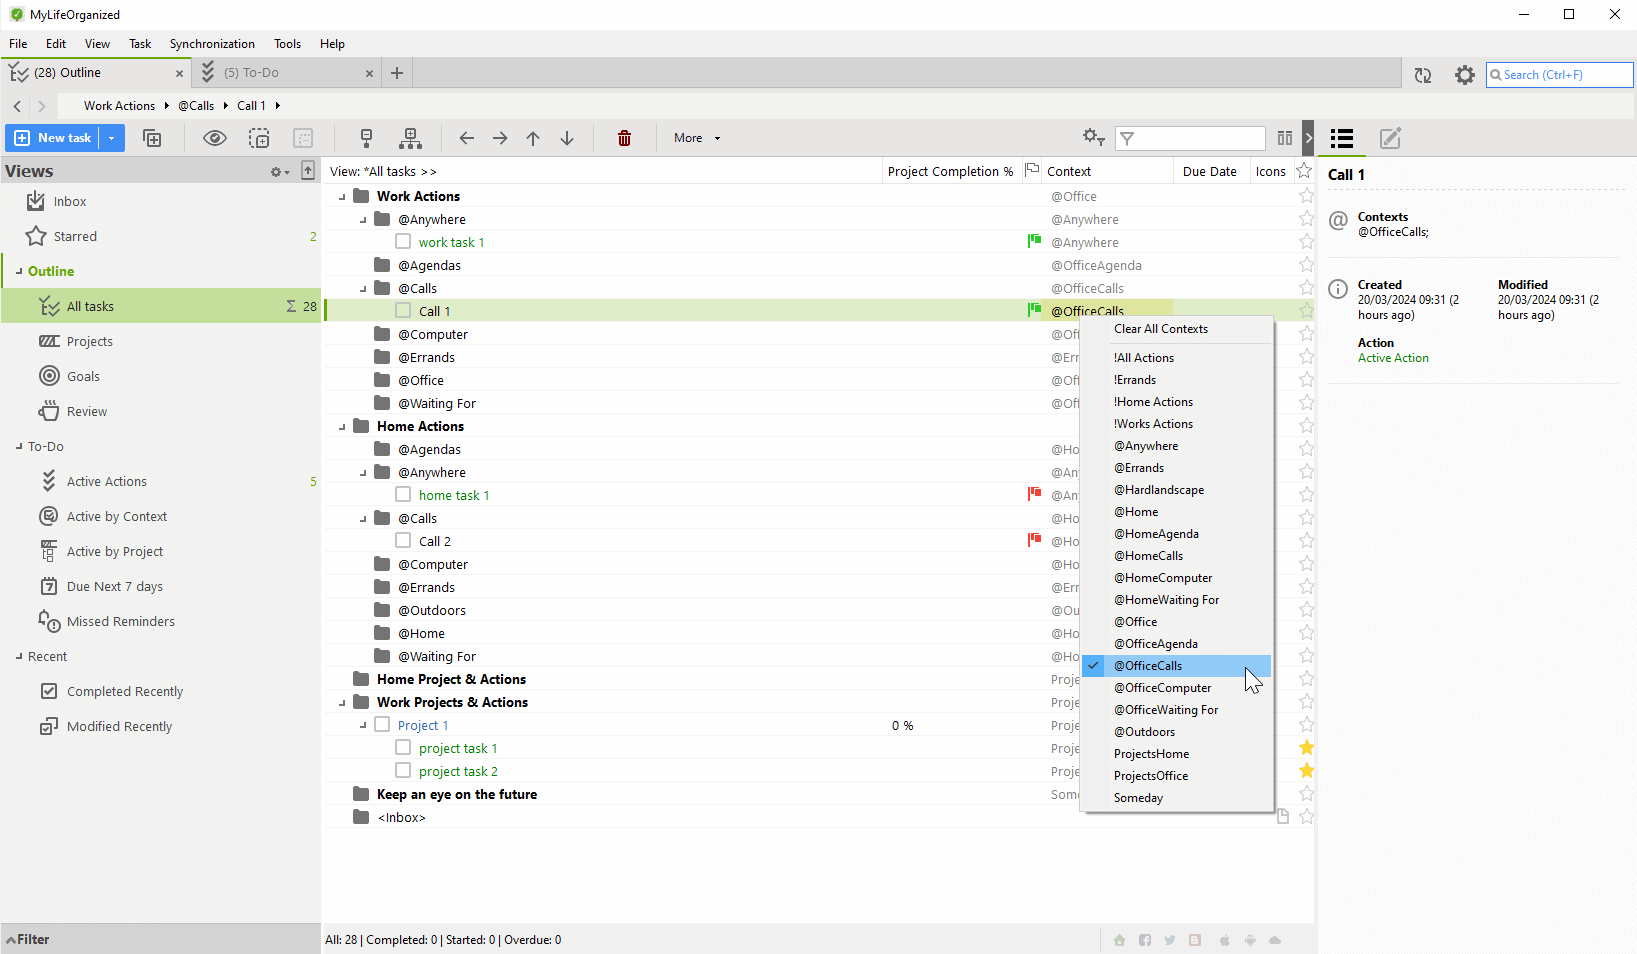The width and height of the screenshot is (1637, 954).
Task: Open the Synchronization menu
Action: coord(212,43)
